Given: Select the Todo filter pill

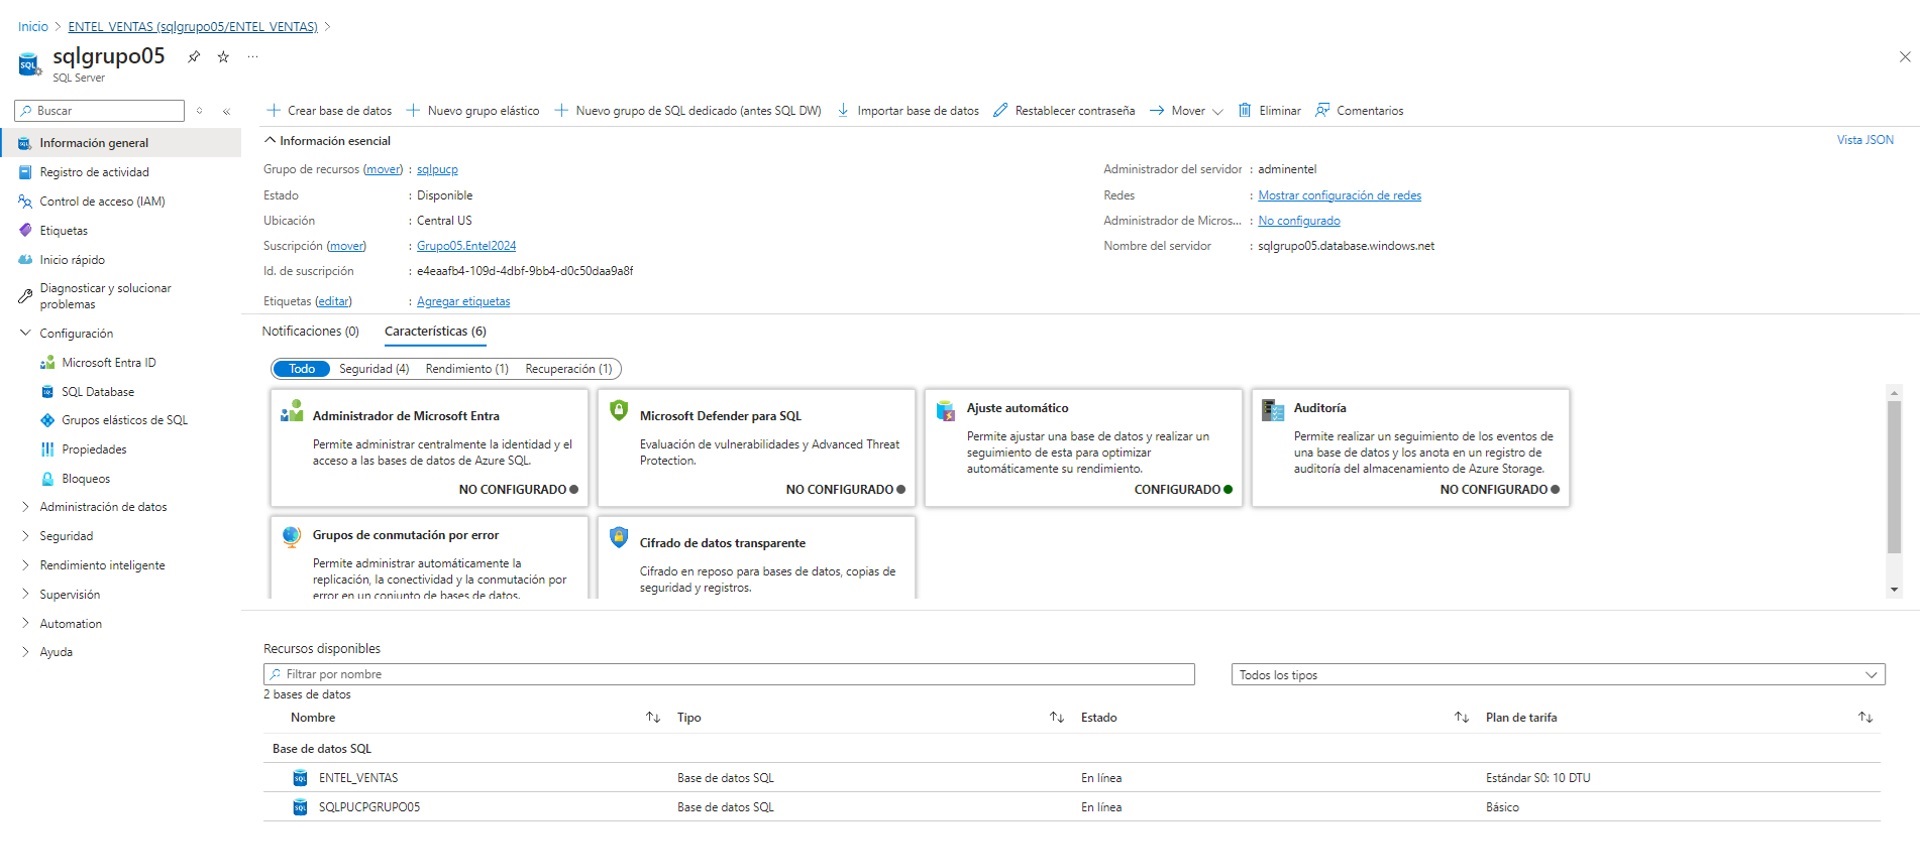Looking at the screenshot, I should tap(302, 369).
